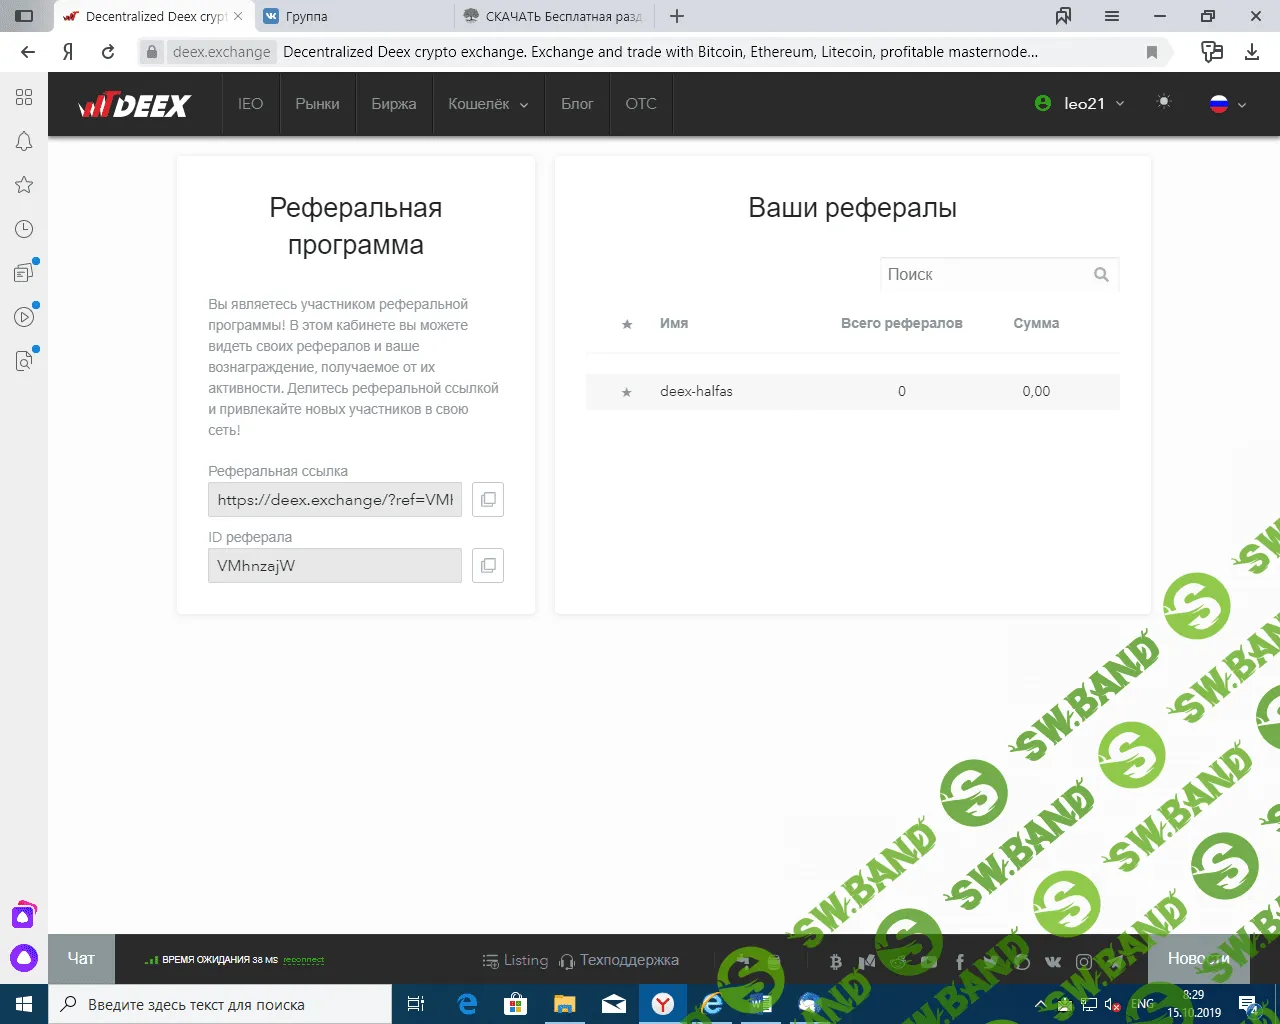Click the DEEX logo

[x=135, y=104]
